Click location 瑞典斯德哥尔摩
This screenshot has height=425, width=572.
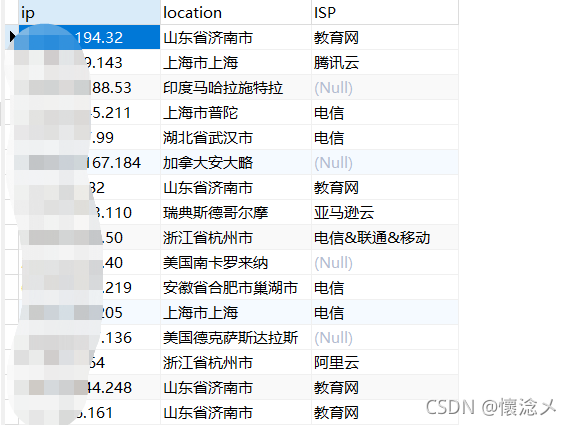[216, 212]
